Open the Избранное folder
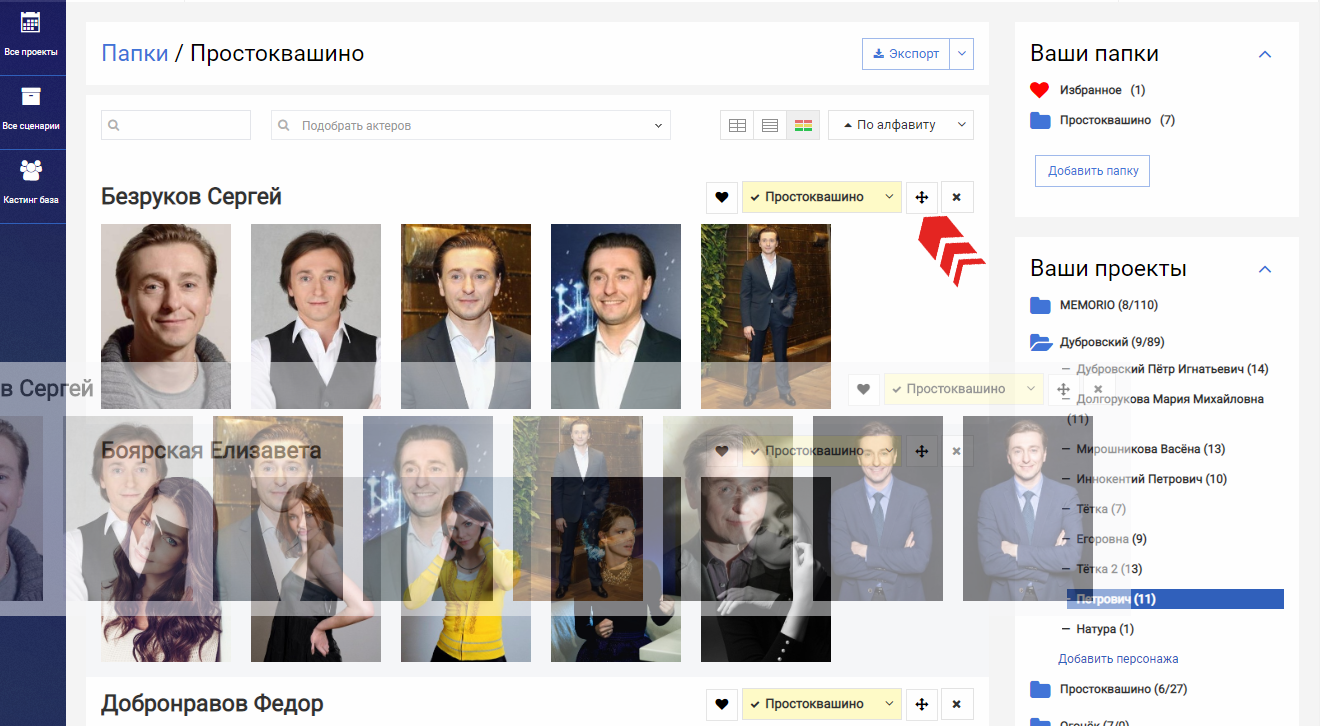Screen dimensions: 1320x726 coord(1091,90)
